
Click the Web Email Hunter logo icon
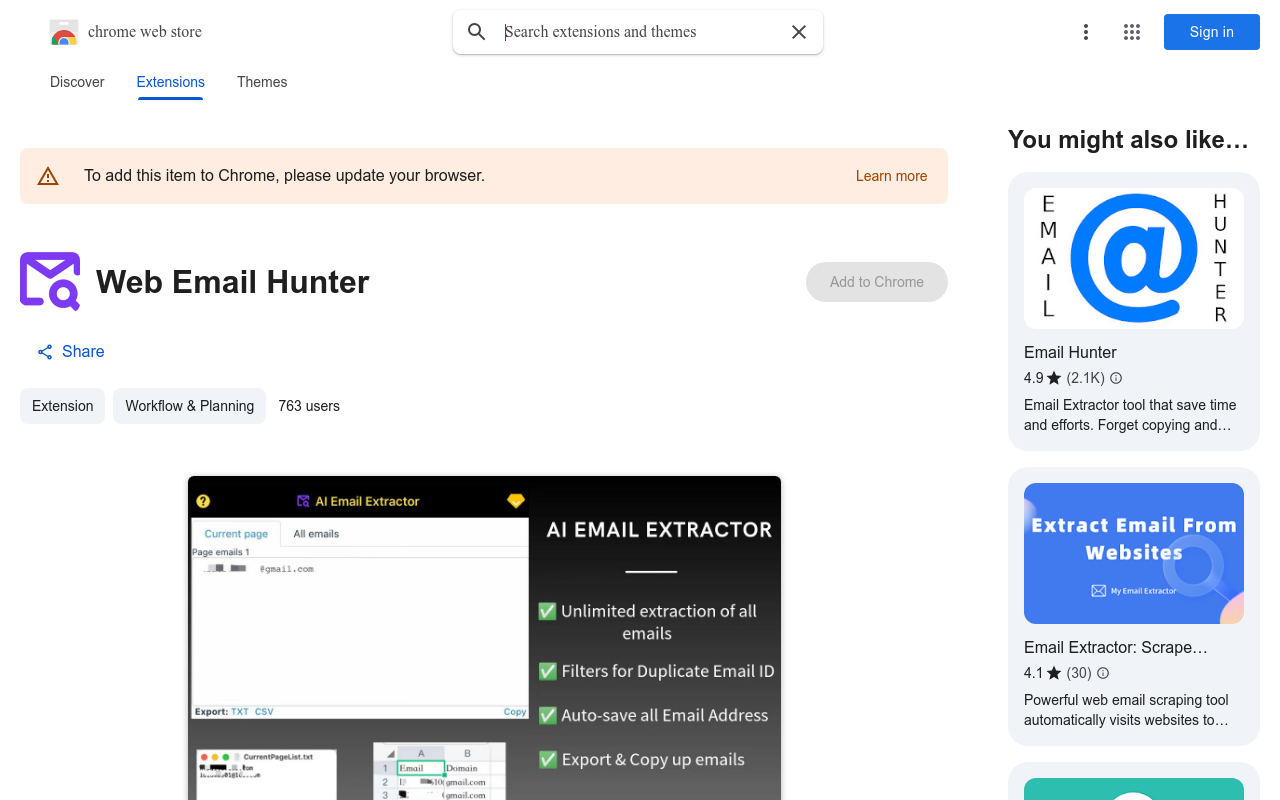pos(50,281)
